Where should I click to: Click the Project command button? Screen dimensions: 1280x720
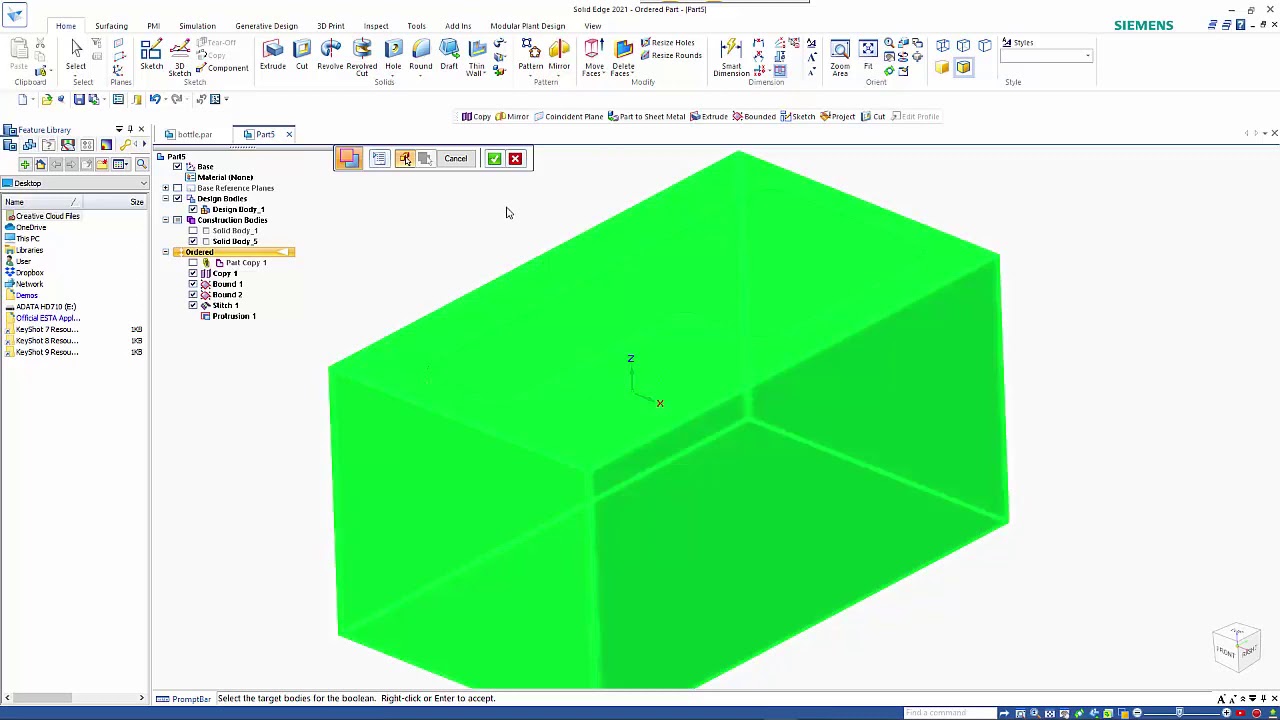[838, 116]
